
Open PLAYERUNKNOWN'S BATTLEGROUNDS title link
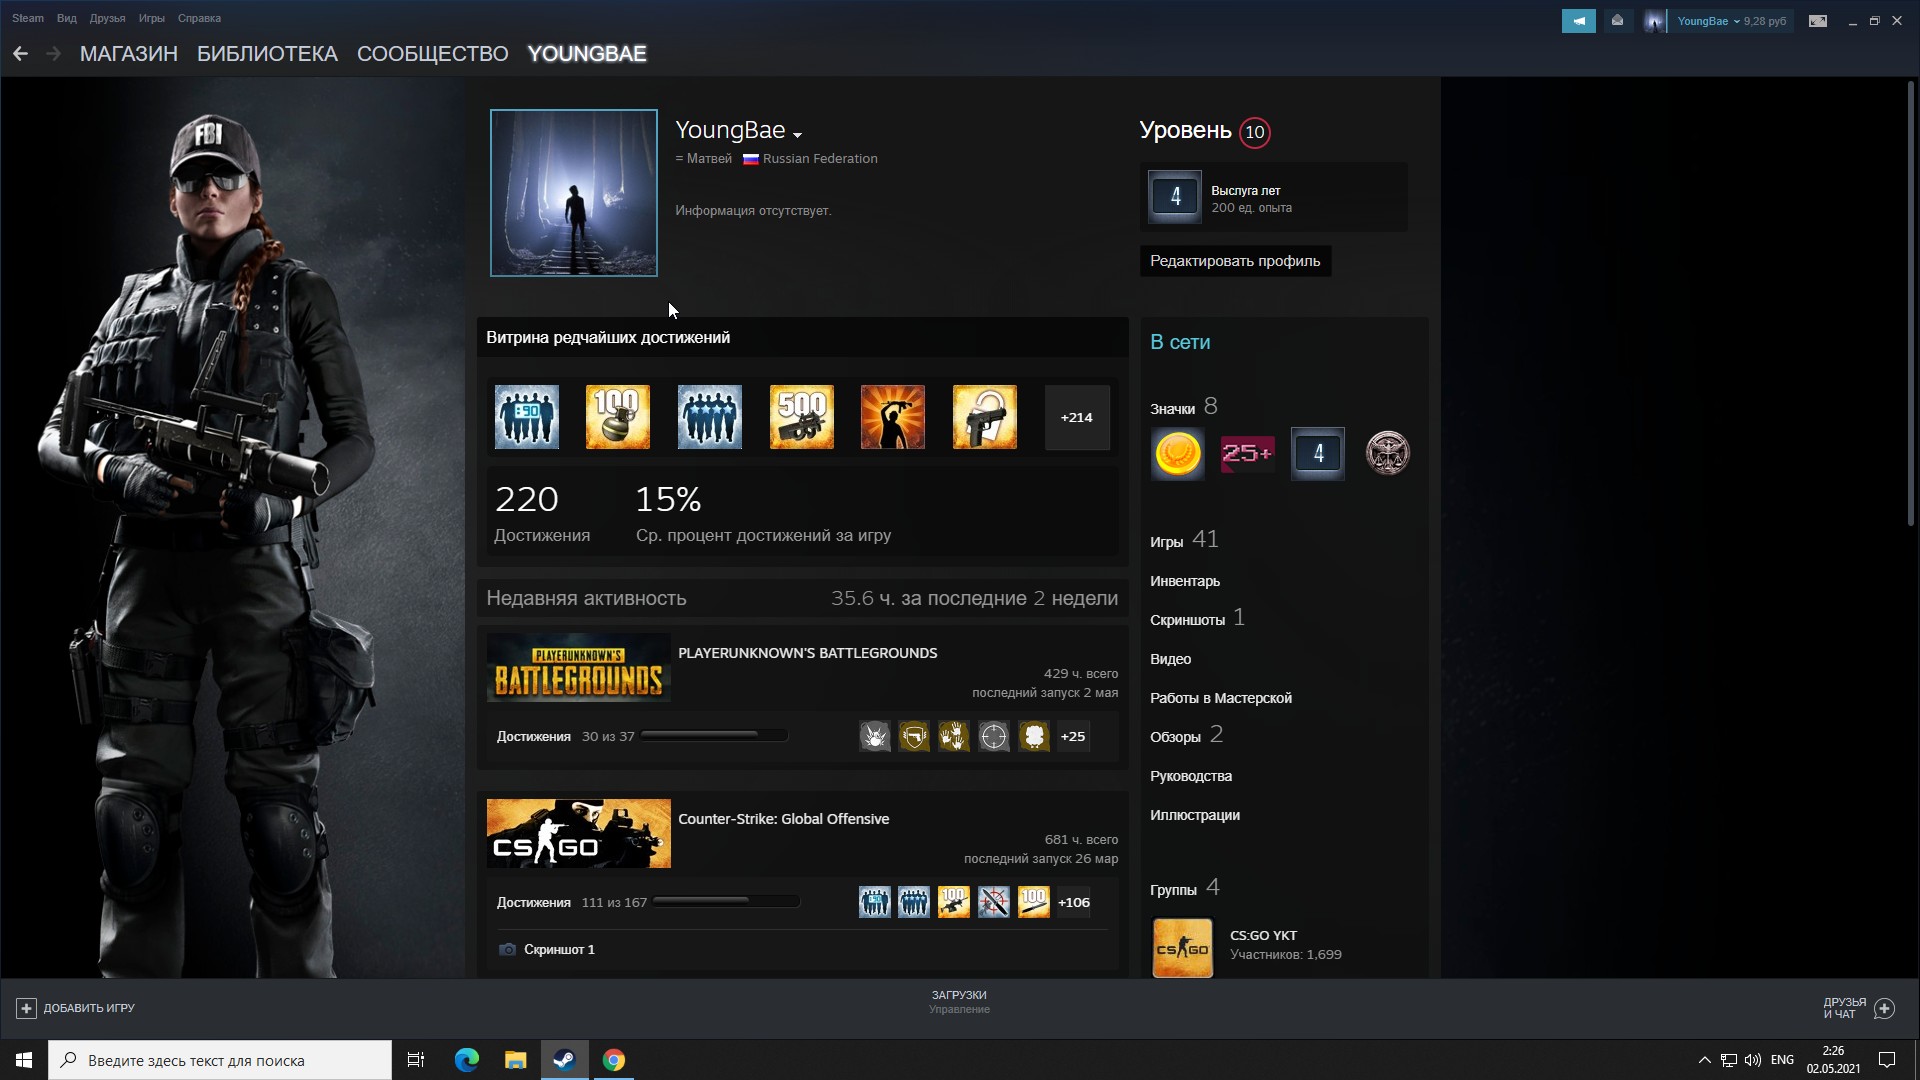point(808,653)
